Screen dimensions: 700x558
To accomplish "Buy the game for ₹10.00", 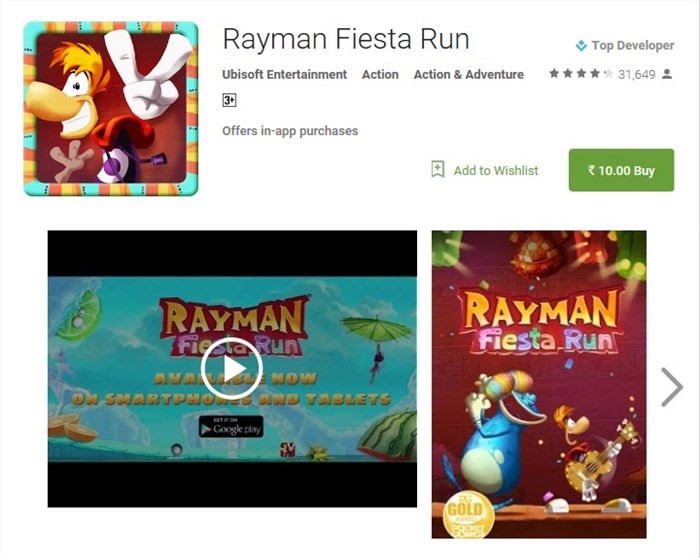I will pyautogui.click(x=621, y=170).
